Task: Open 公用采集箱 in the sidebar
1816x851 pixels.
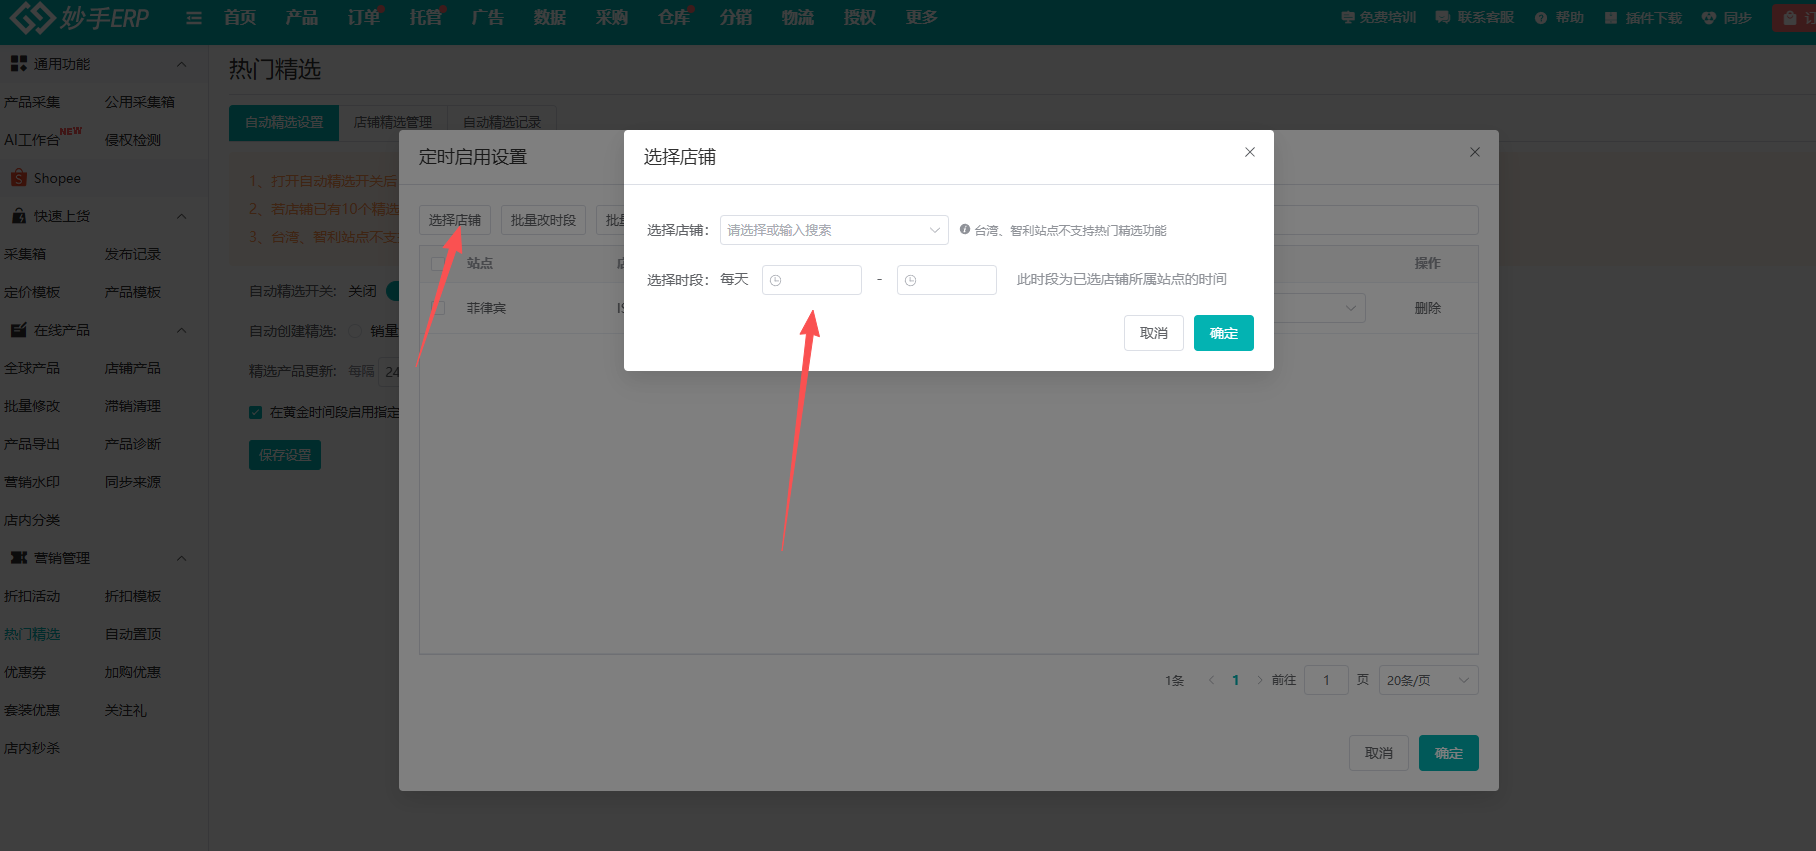Action: (x=140, y=102)
